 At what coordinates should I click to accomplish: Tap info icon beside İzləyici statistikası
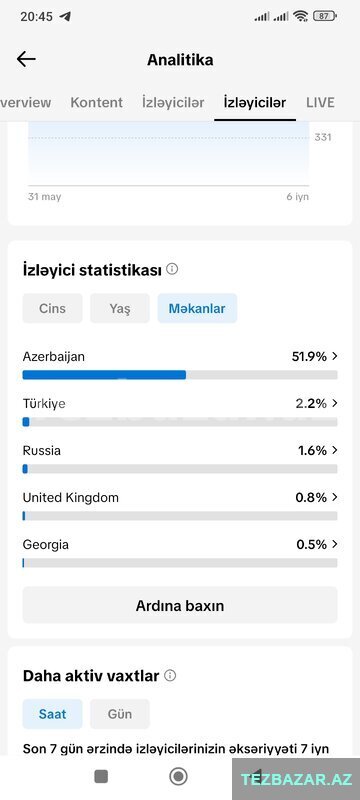coord(172,269)
